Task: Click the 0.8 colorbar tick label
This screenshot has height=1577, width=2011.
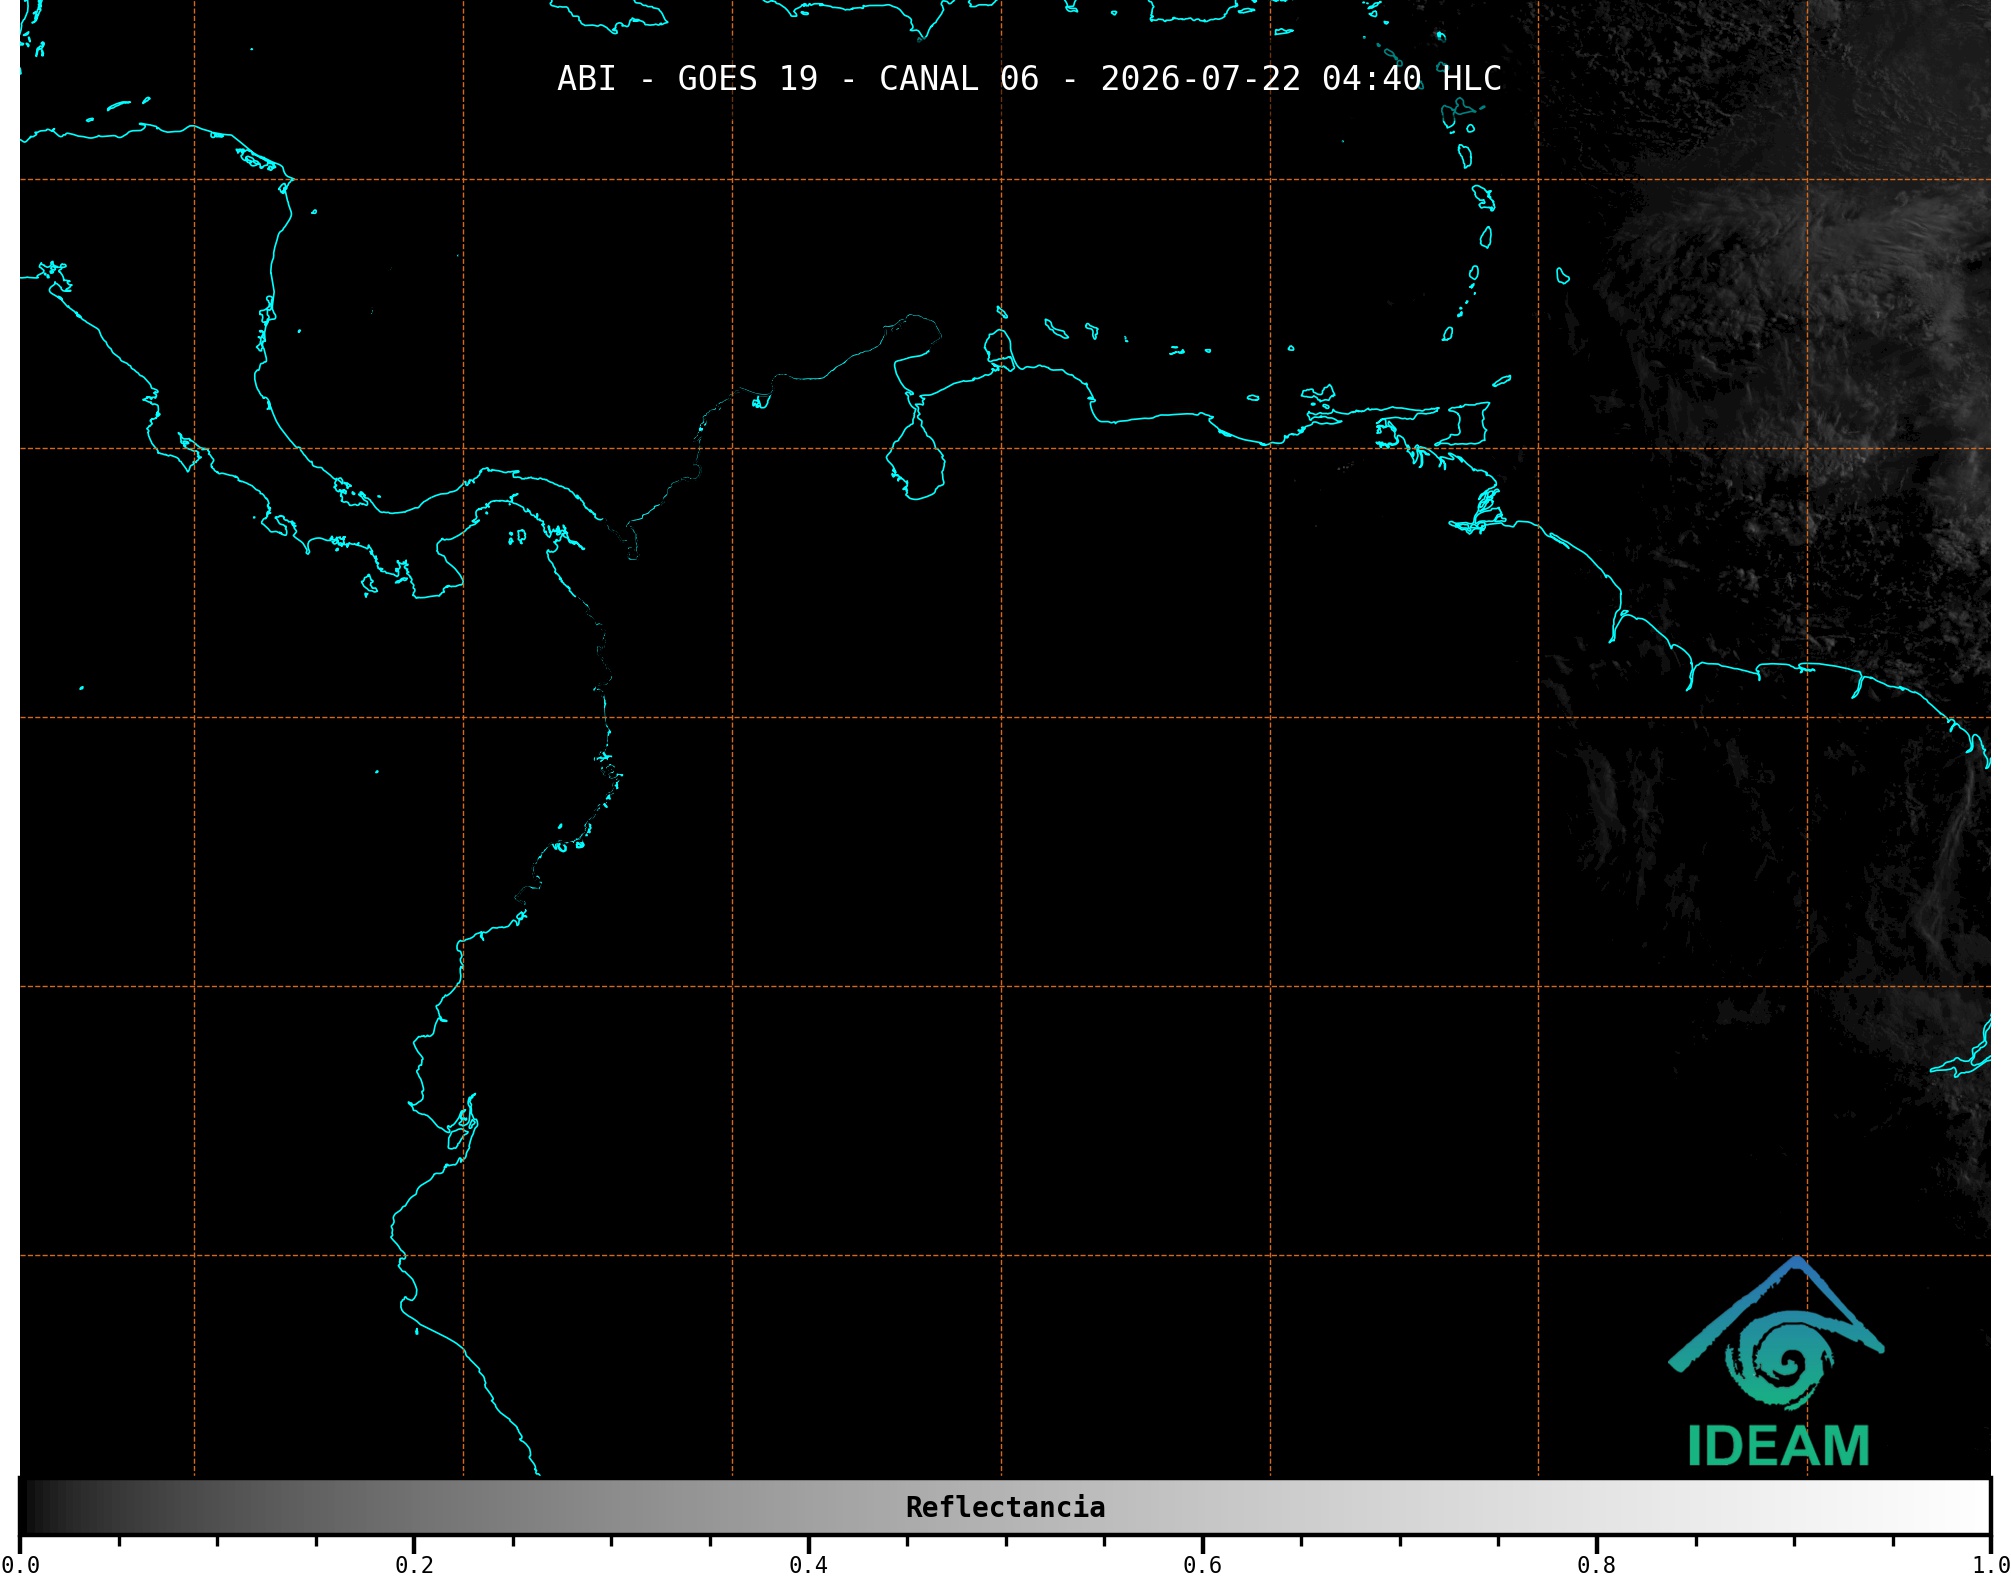Action: (x=1596, y=1565)
